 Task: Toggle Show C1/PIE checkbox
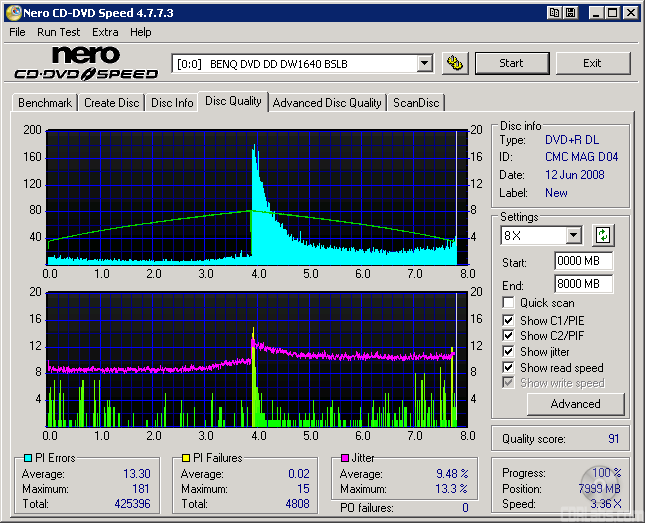coord(508,320)
